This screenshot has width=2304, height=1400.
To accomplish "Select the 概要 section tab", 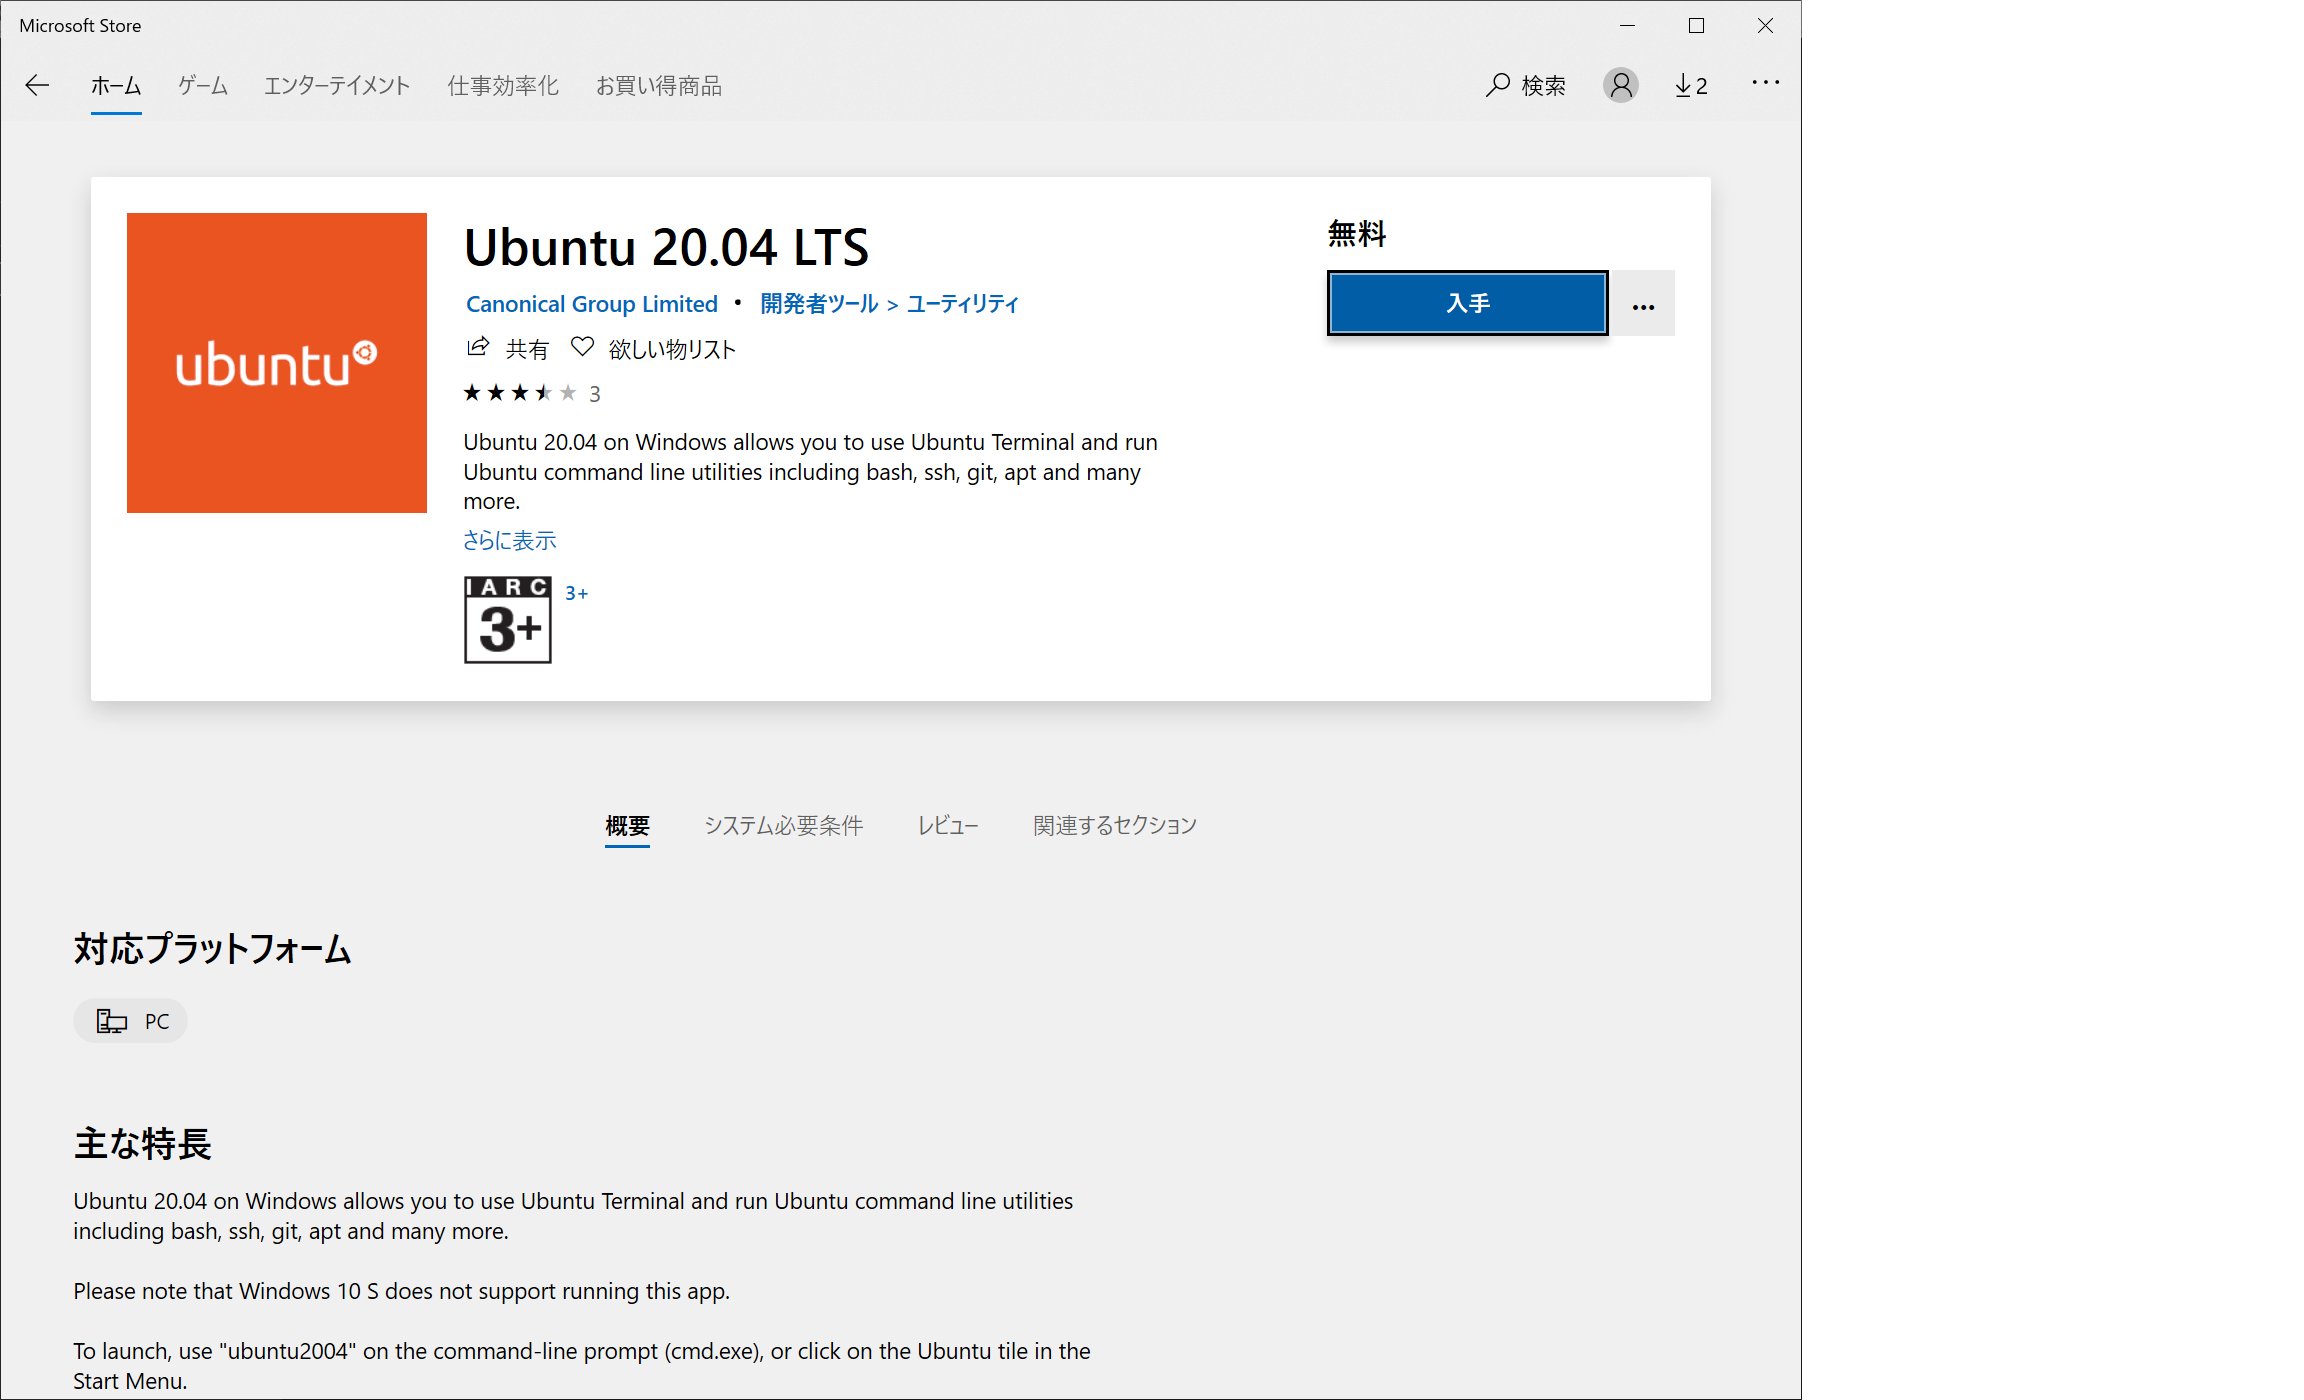I will pos(627,826).
